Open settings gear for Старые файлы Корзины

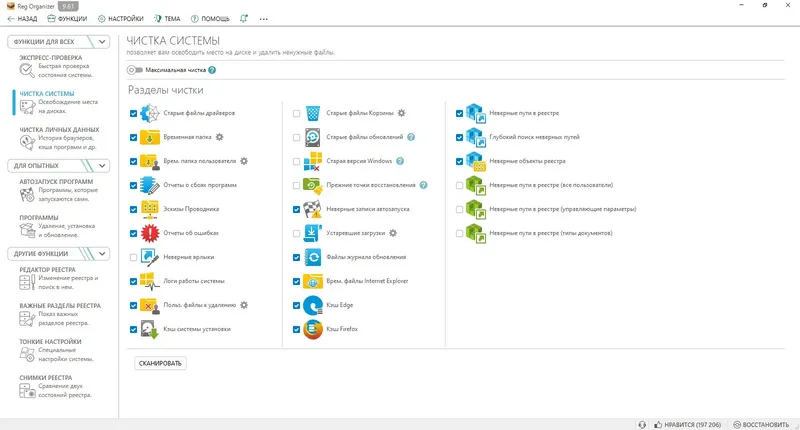(x=402, y=113)
